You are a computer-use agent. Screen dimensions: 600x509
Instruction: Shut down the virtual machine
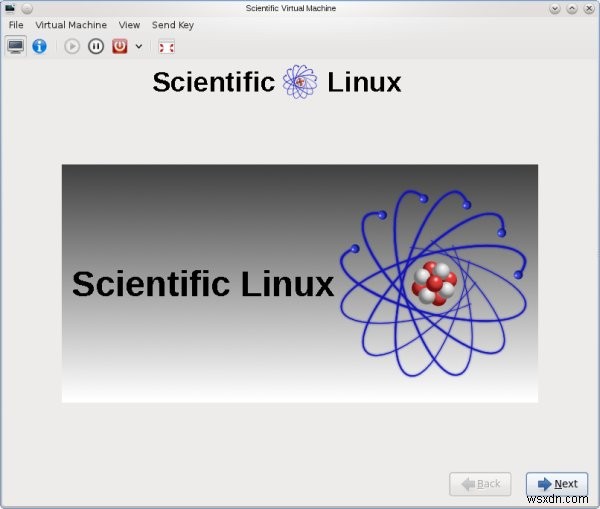pos(120,47)
